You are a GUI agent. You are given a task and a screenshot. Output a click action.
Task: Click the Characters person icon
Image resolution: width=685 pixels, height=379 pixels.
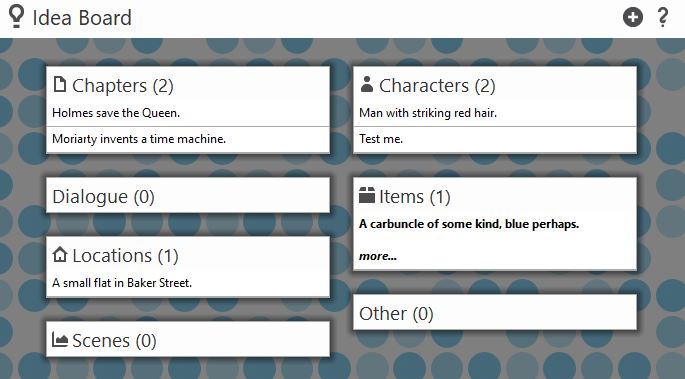tap(367, 84)
